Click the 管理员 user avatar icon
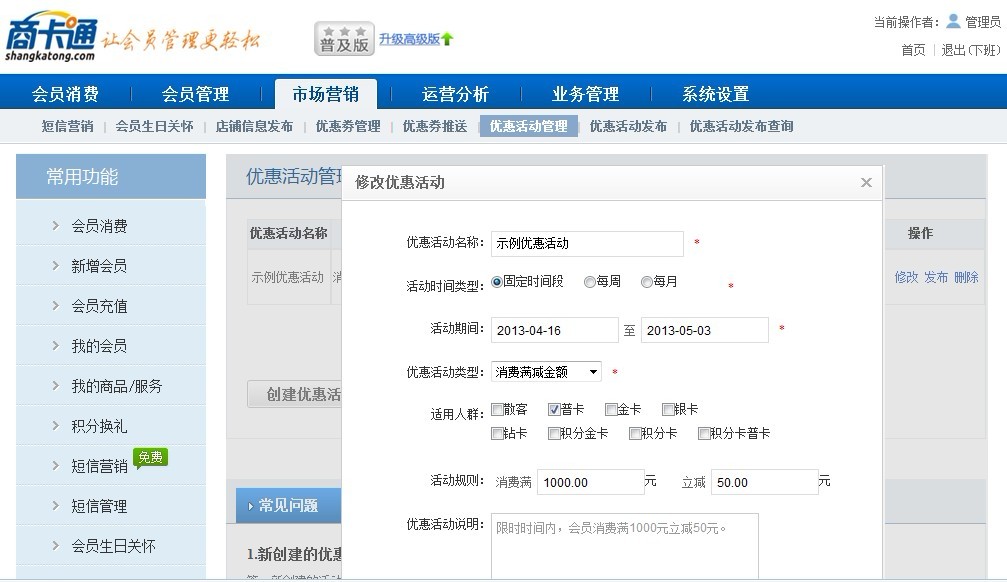 click(x=953, y=21)
